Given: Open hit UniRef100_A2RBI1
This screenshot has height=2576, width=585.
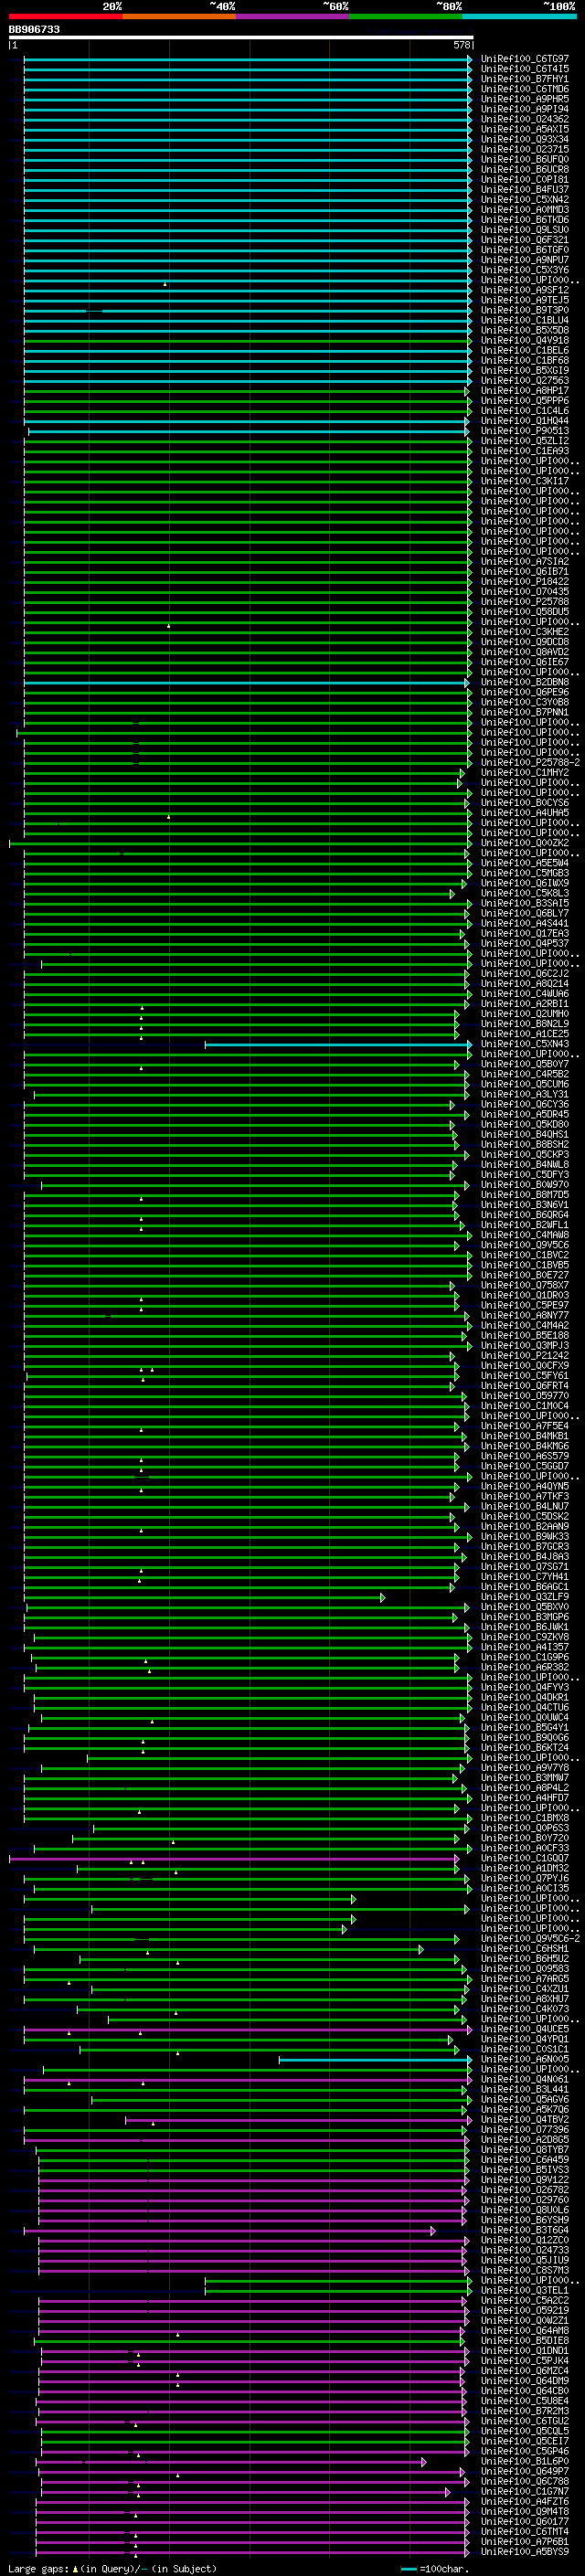Looking at the screenshot, I should (524, 1004).
